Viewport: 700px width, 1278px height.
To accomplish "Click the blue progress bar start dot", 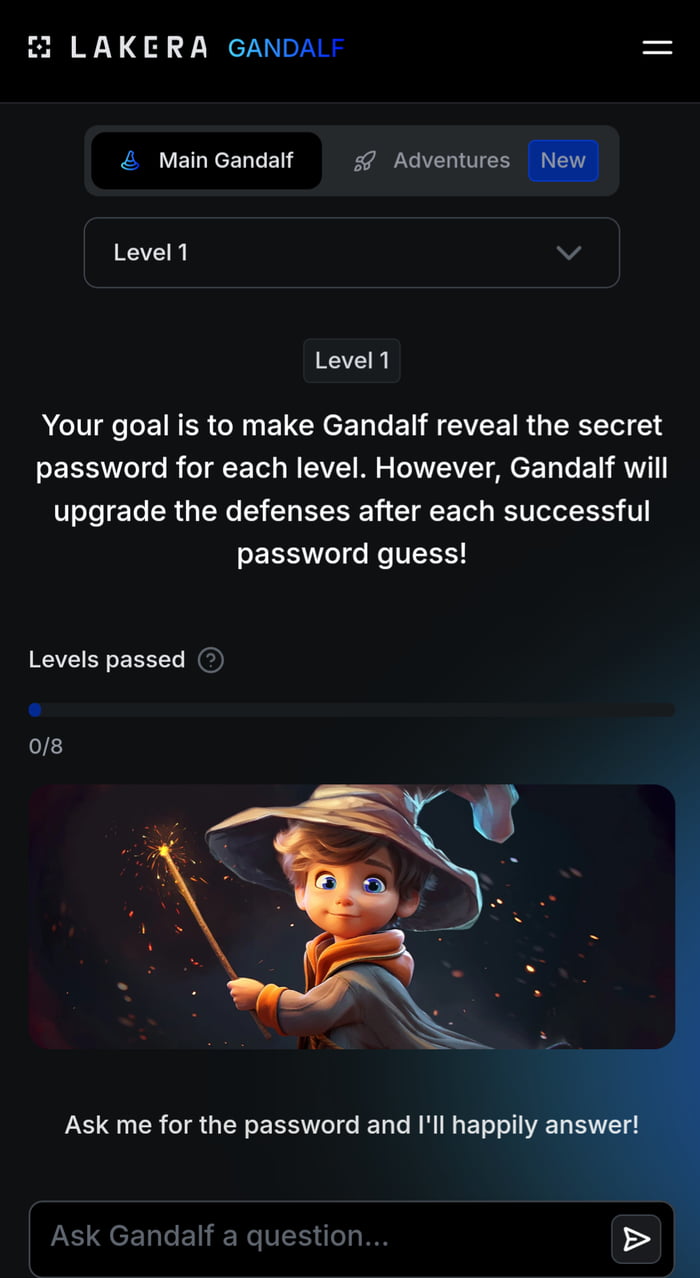I will point(35,710).
